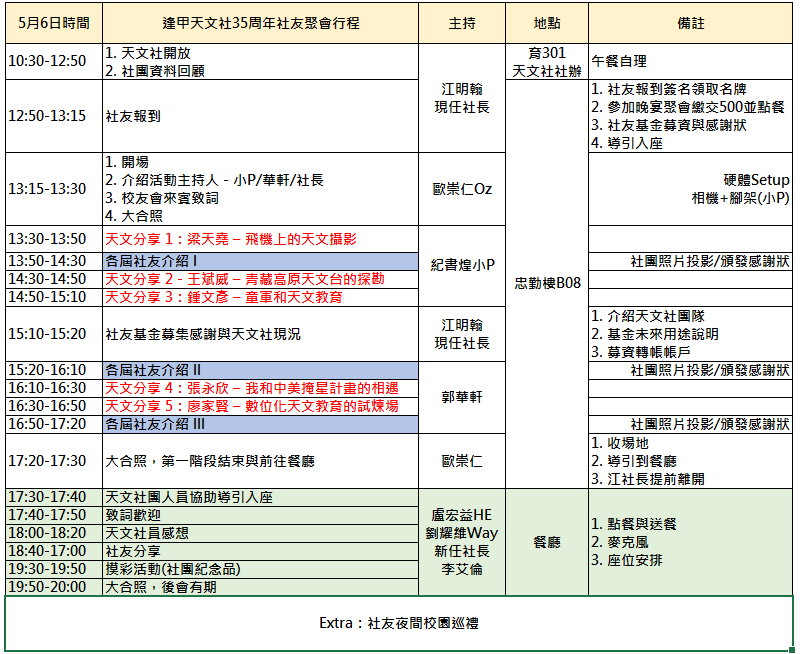The height and width of the screenshot is (654, 800).
Task: Click '點餐與送餐' notes cell
Action: pos(690,542)
